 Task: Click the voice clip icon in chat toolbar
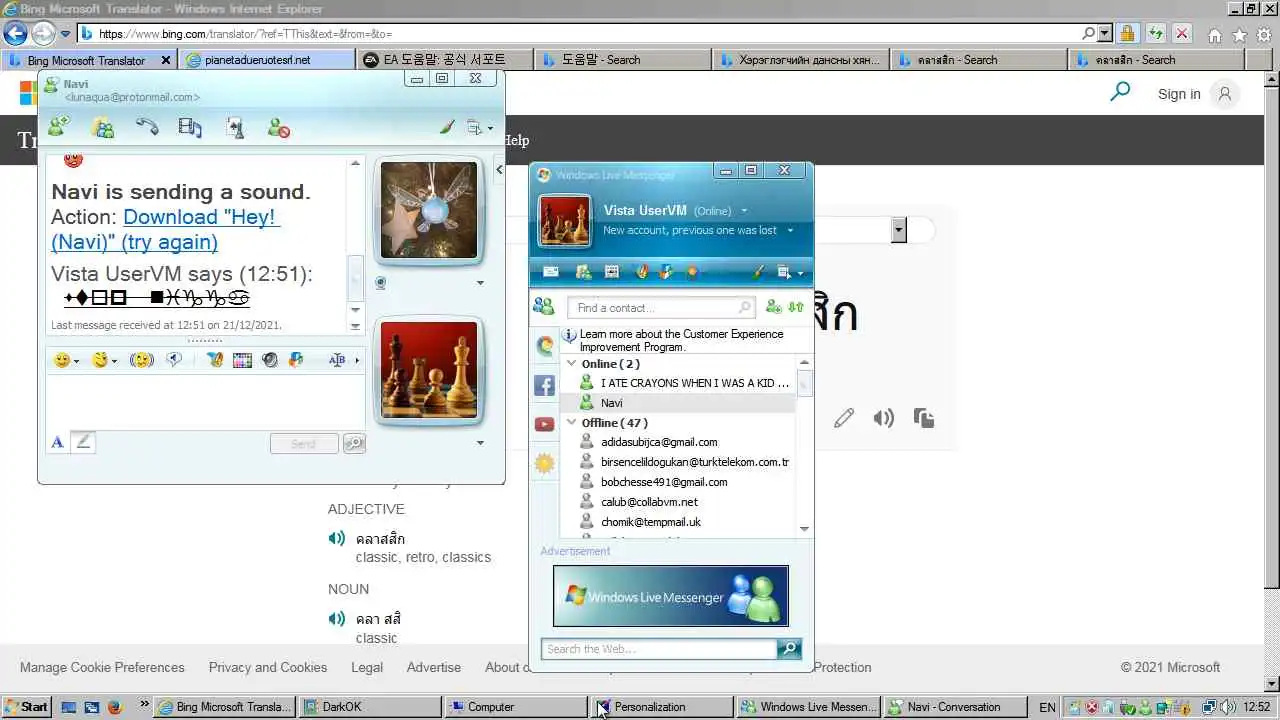(x=174, y=360)
